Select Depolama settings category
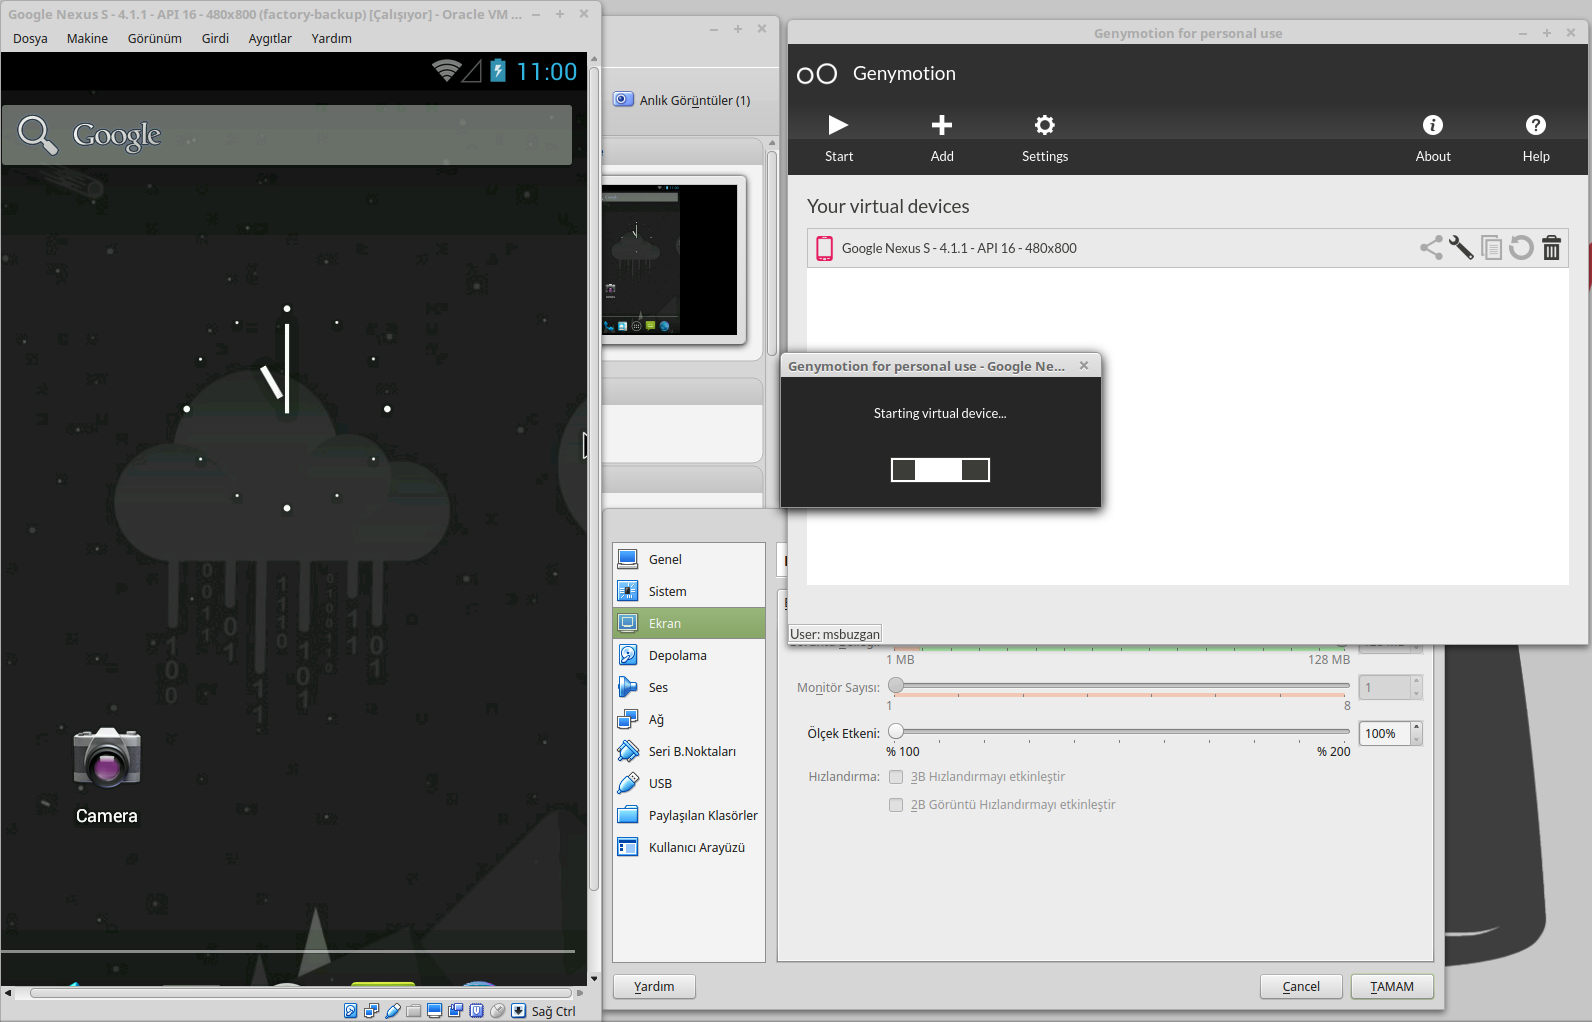Viewport: 1592px width, 1022px height. (x=689, y=655)
